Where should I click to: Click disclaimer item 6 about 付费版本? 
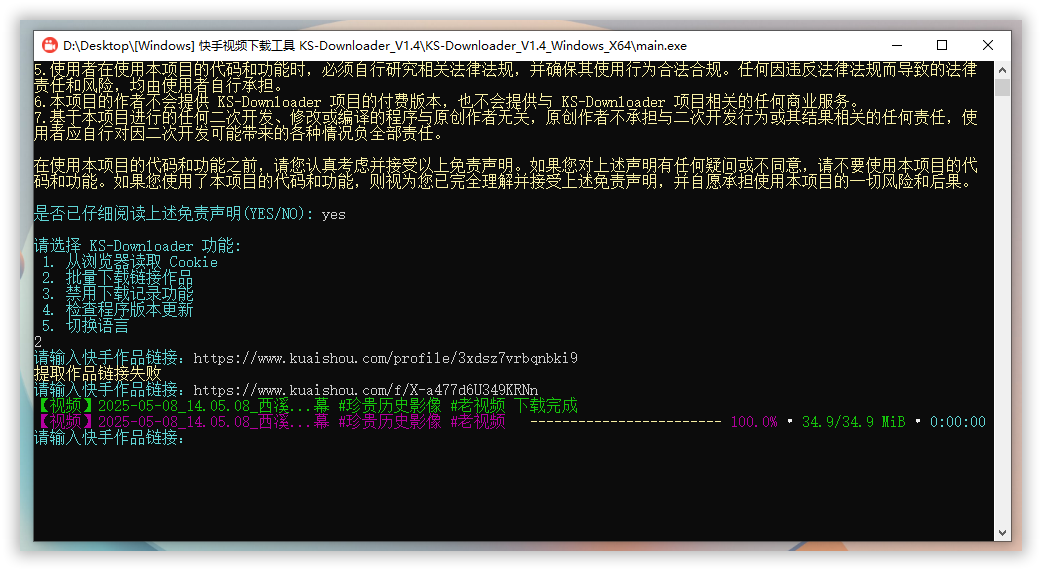point(447,102)
